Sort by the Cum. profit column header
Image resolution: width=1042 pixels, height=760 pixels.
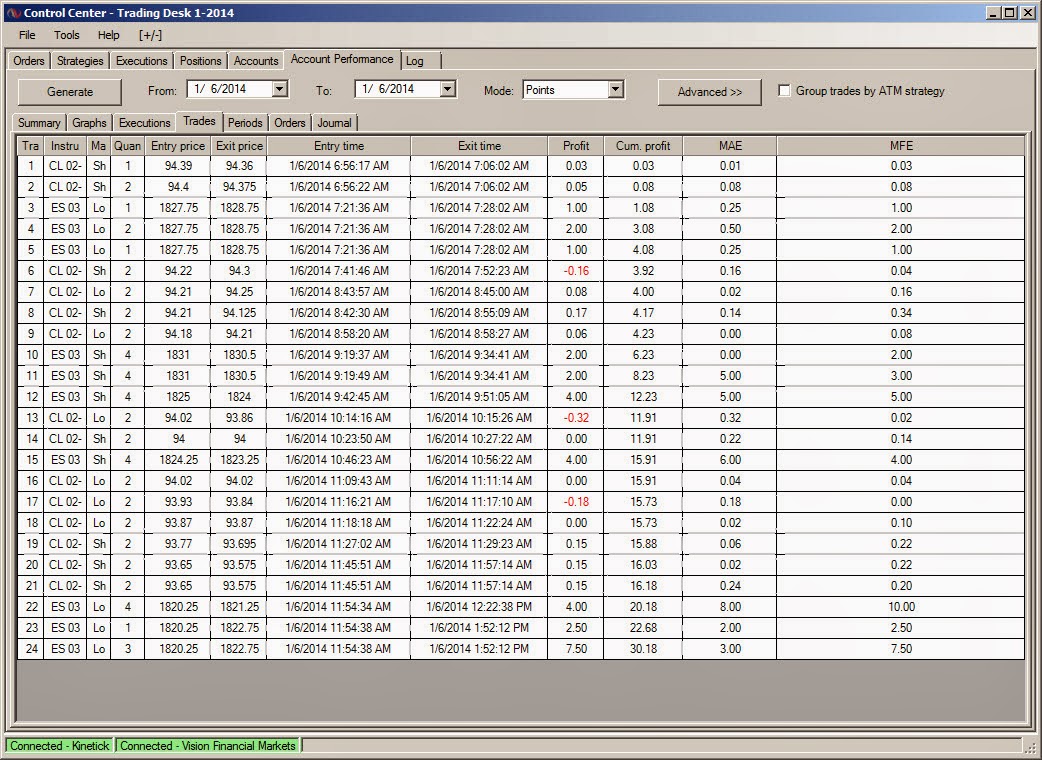click(x=643, y=146)
